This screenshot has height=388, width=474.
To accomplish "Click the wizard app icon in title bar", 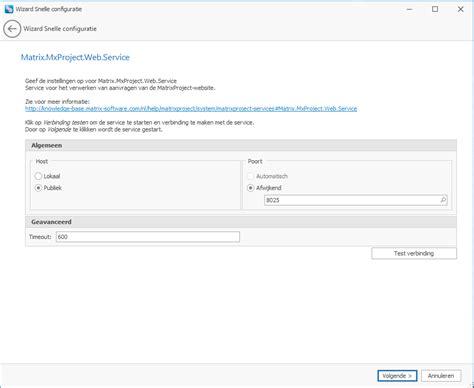I will 9,9.
